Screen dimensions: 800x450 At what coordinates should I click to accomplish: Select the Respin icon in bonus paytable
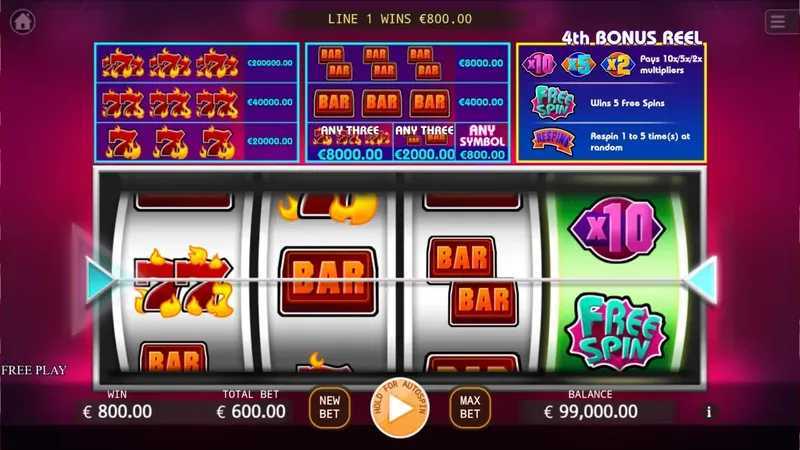pos(553,141)
